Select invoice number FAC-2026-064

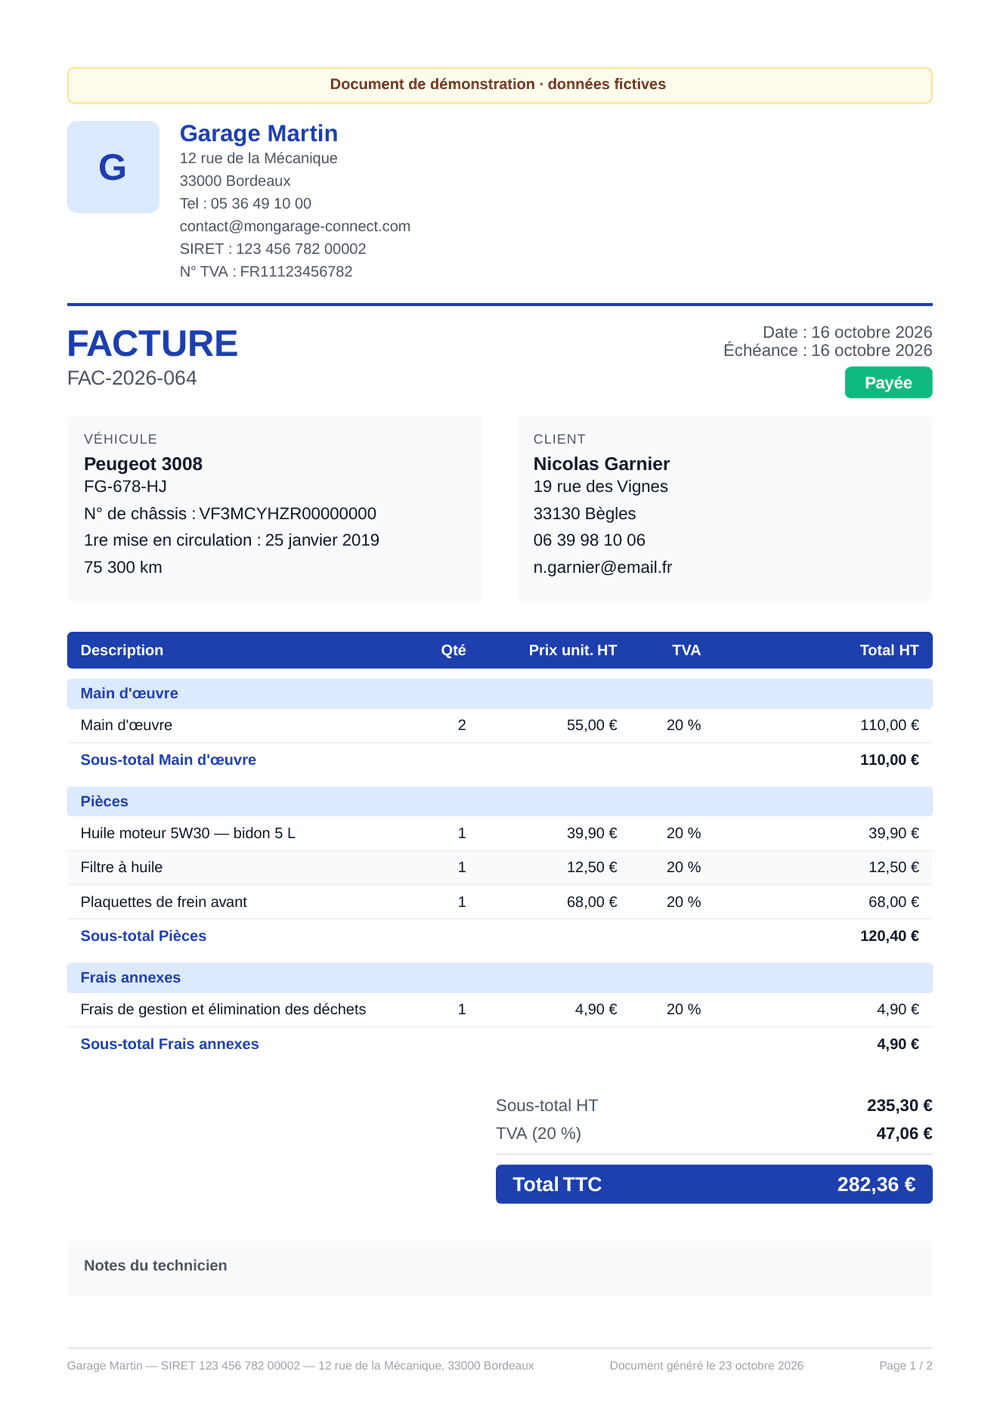(x=132, y=378)
